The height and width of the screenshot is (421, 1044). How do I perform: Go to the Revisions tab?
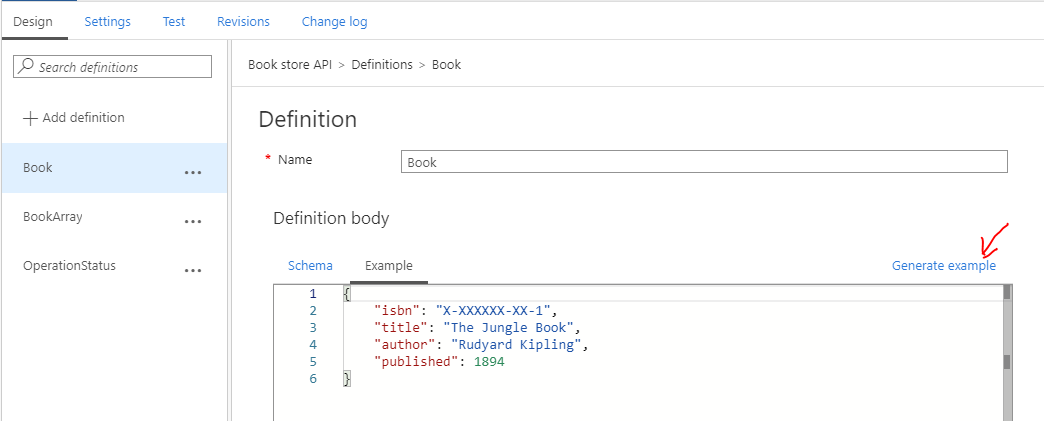tap(243, 21)
